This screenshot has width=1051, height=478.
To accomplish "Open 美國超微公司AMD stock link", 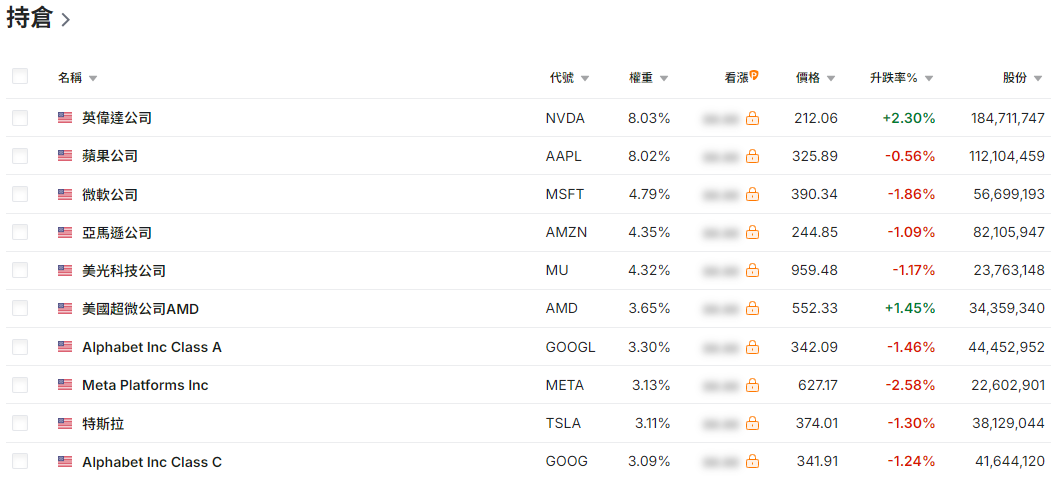I will pos(141,309).
